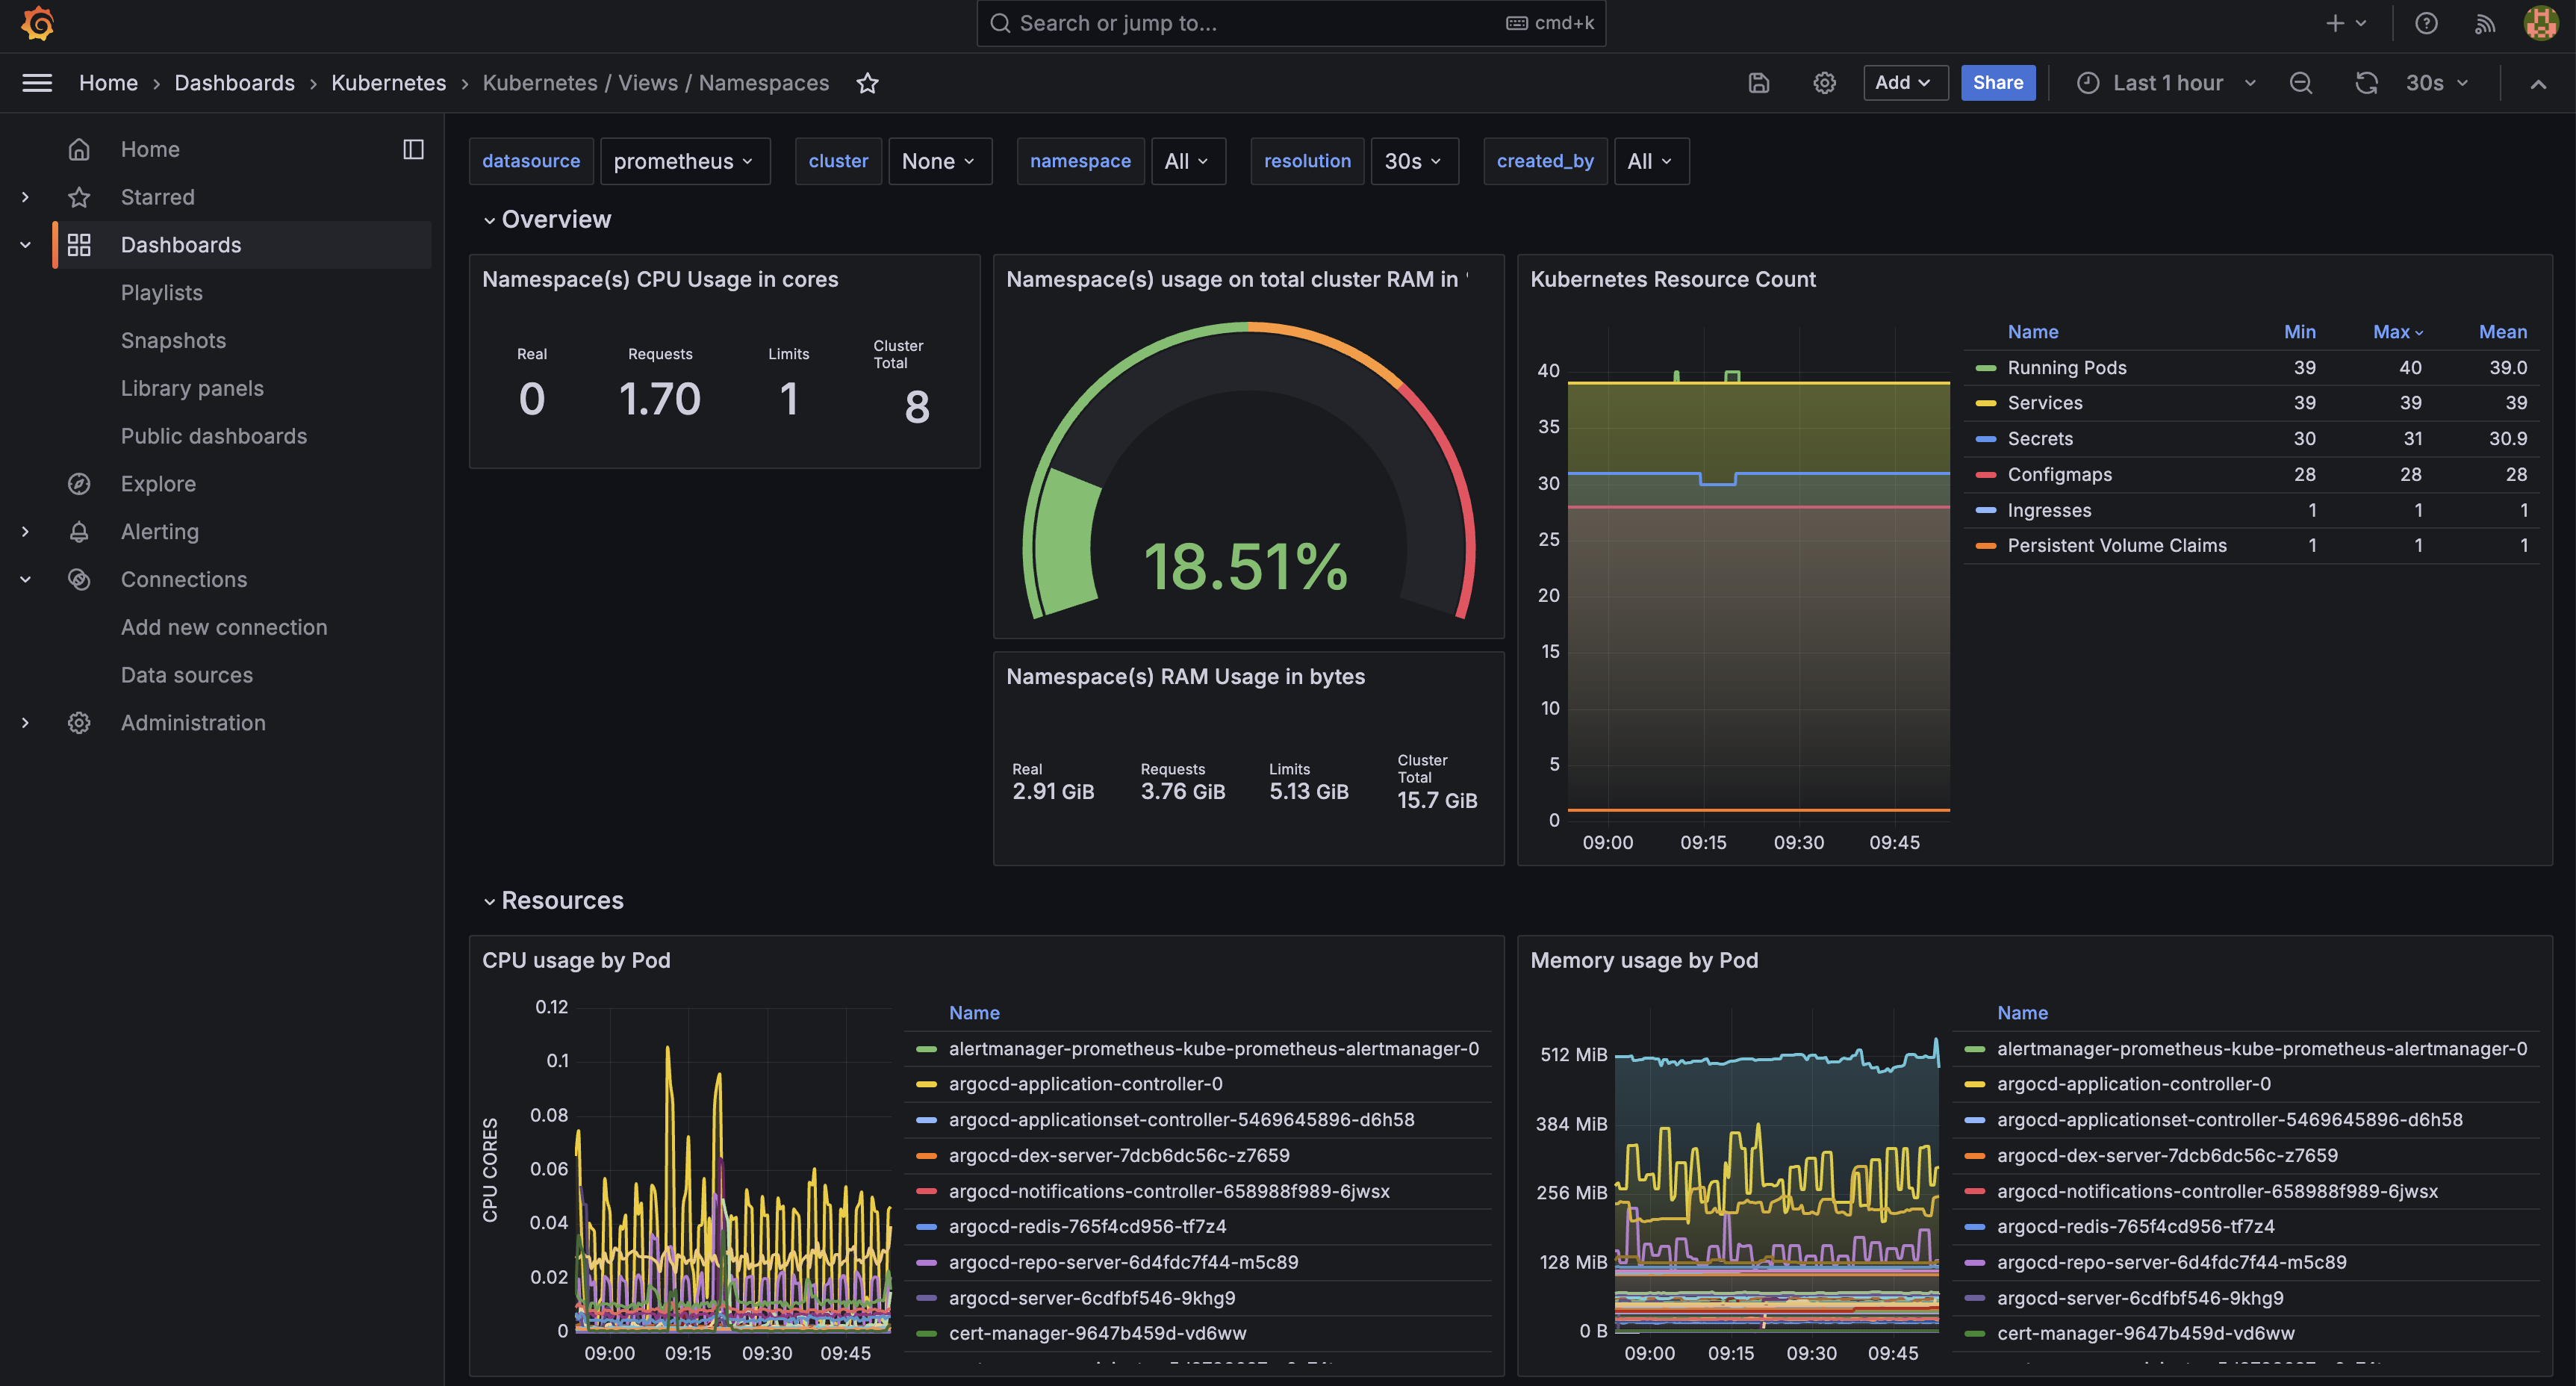Toggle Running Pods series in legend

pyautogui.click(x=2066, y=368)
